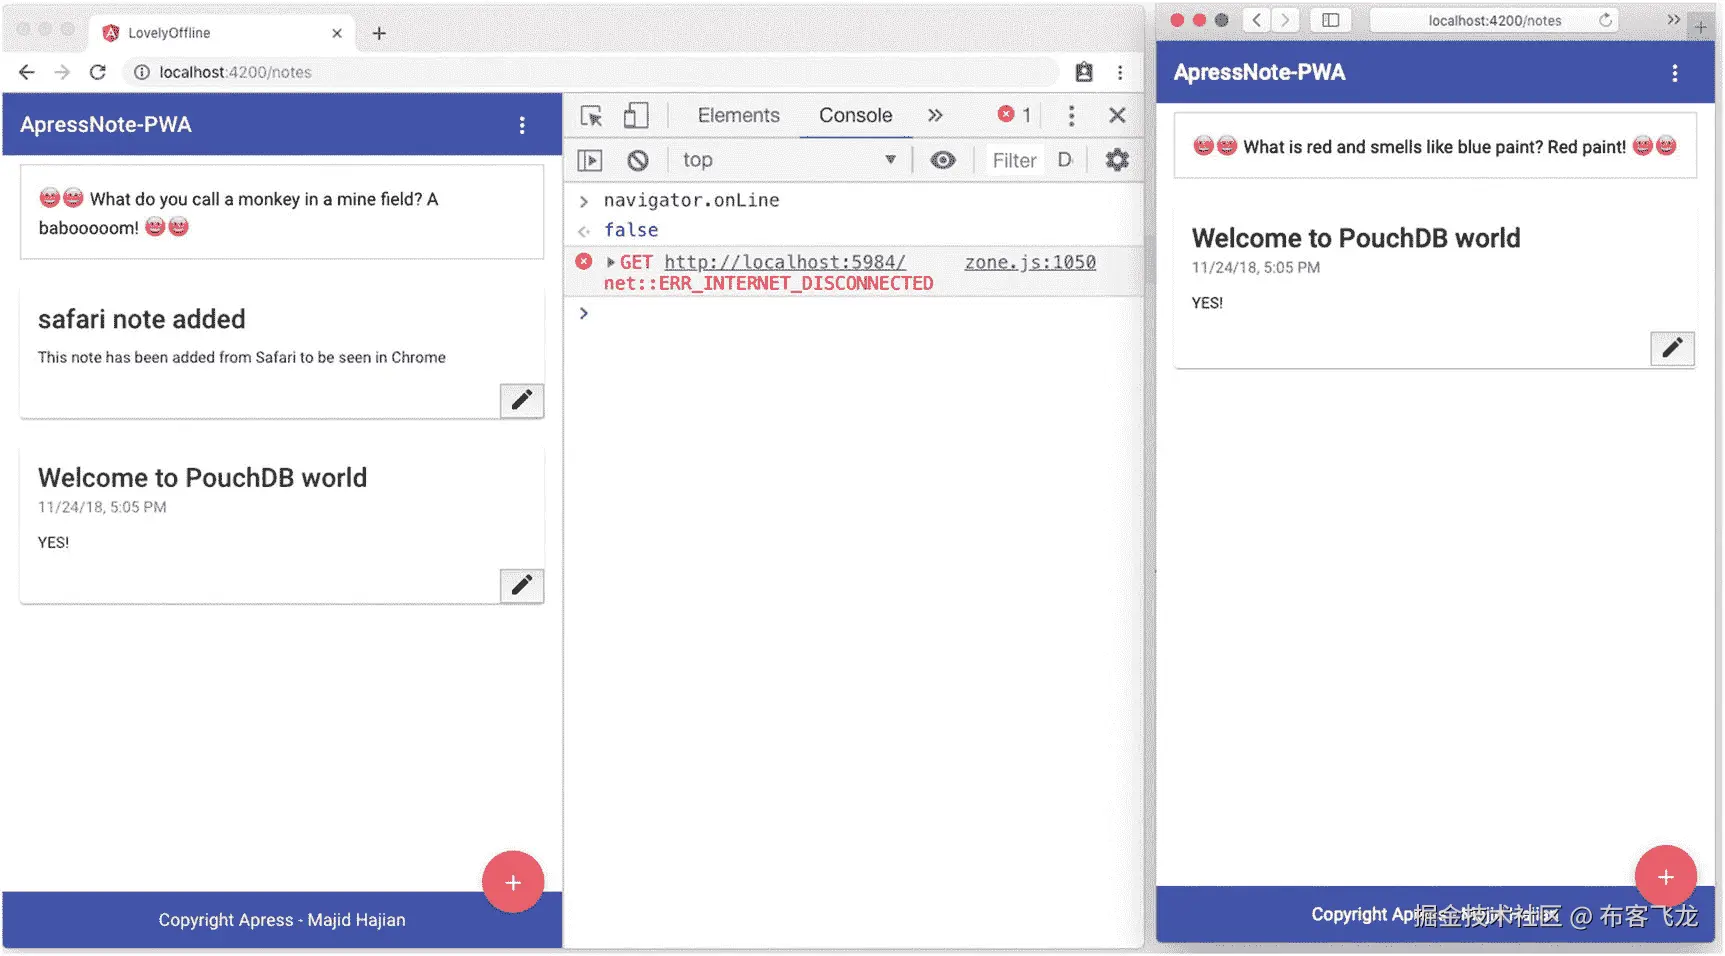Reload the page in Safari

click(1605, 20)
